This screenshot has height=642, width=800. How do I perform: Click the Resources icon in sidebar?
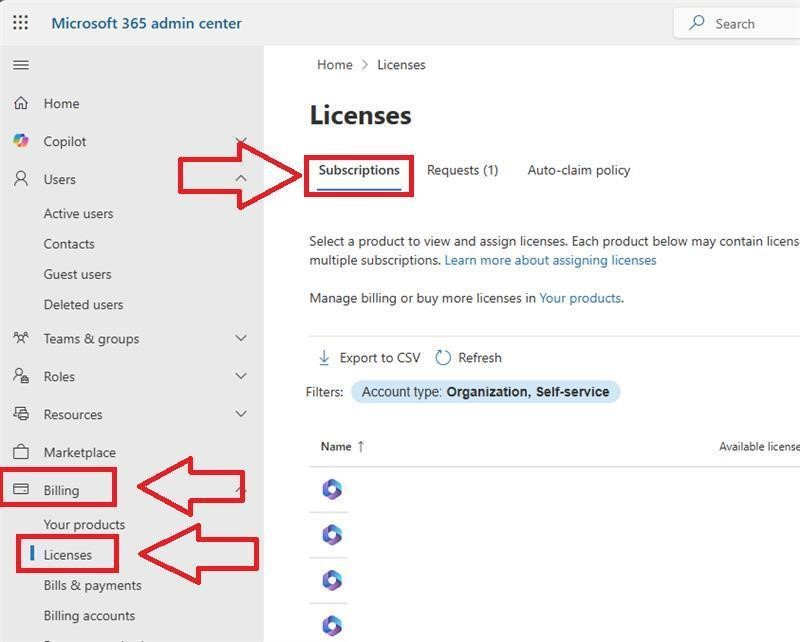click(21, 414)
